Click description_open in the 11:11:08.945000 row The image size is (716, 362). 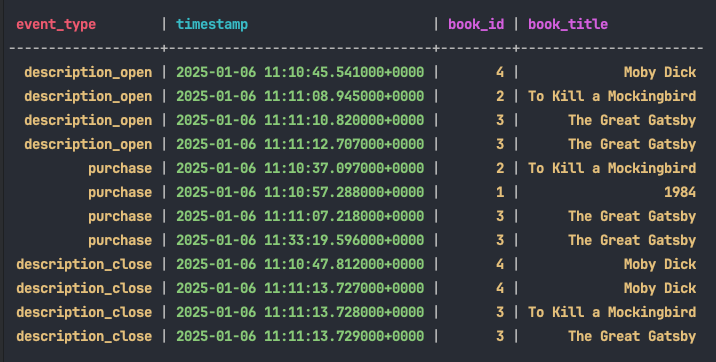coord(88,96)
